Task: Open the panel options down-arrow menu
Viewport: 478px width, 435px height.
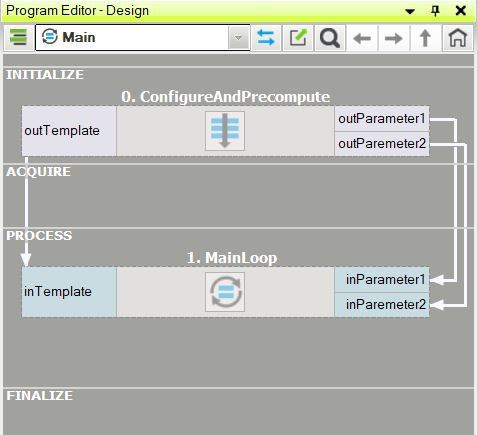Action: click(410, 11)
